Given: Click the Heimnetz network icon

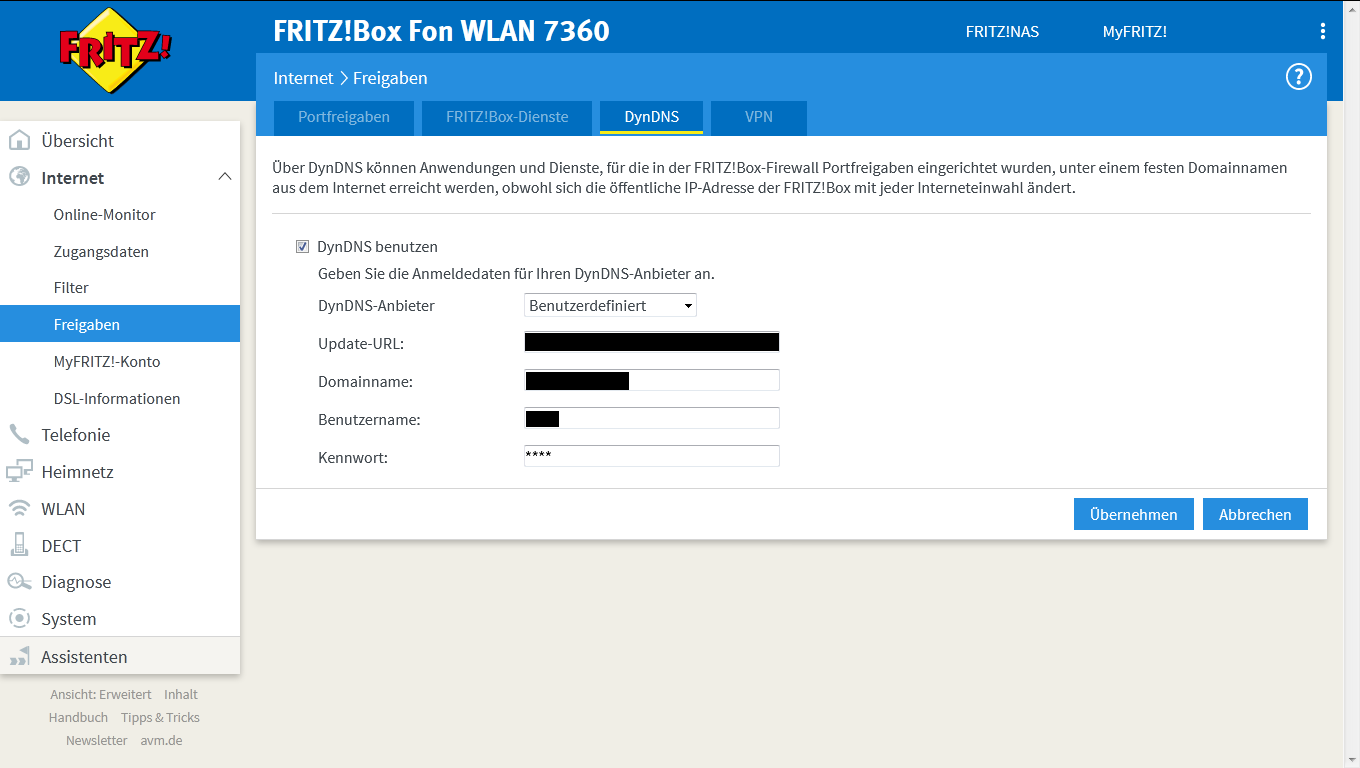Looking at the screenshot, I should pos(20,471).
